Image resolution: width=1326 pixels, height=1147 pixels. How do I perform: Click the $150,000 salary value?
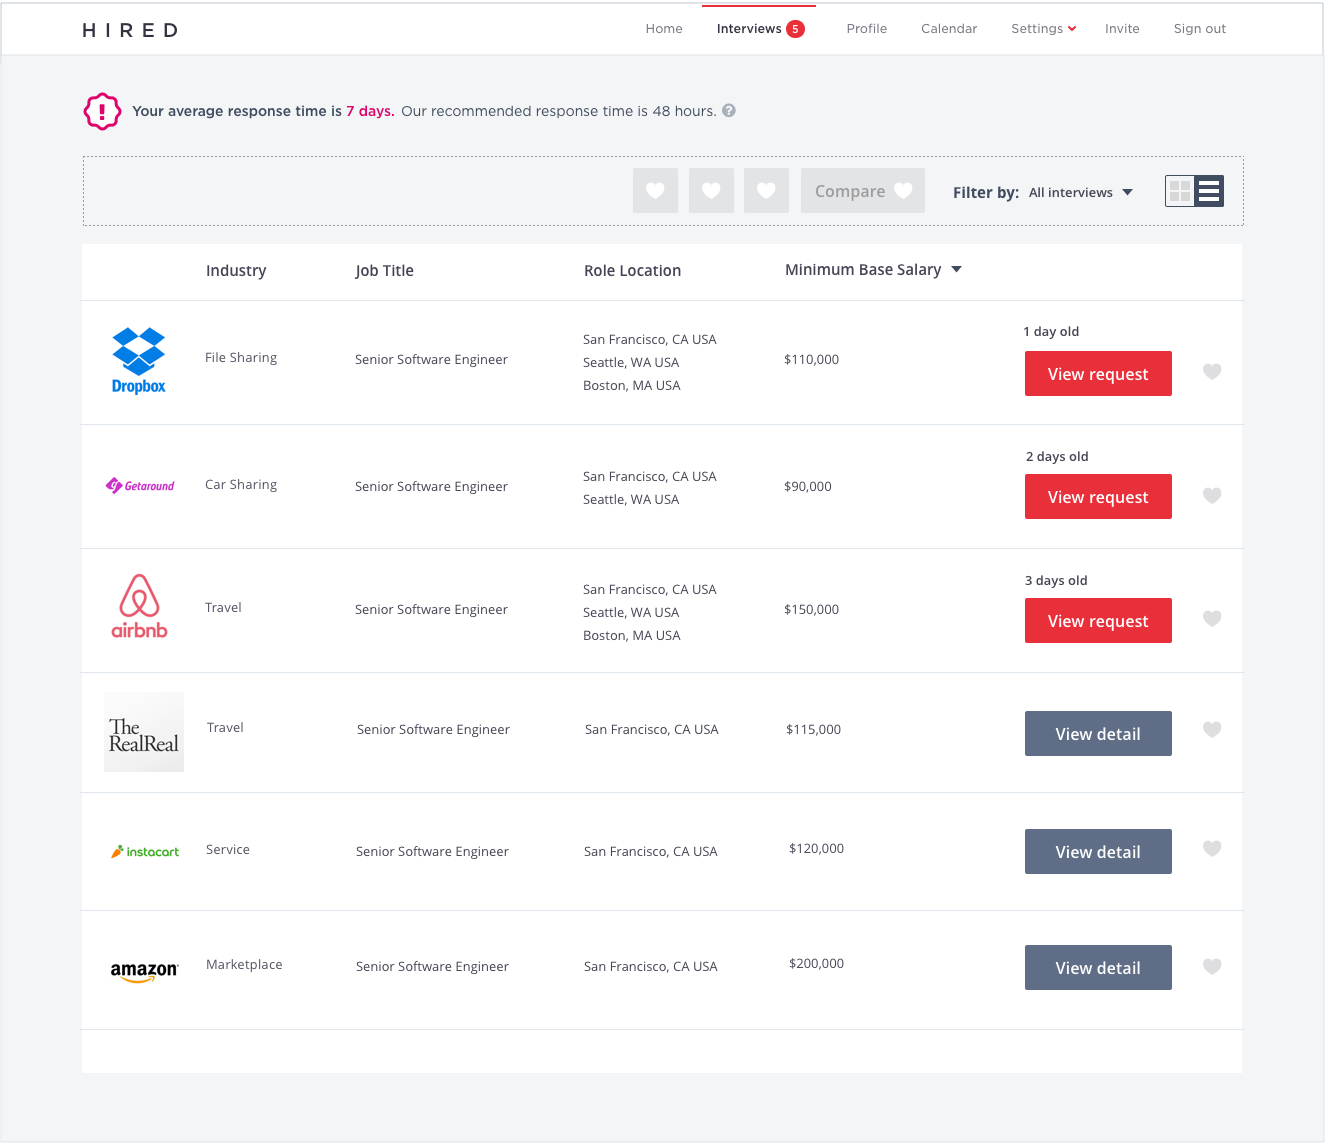coord(811,610)
